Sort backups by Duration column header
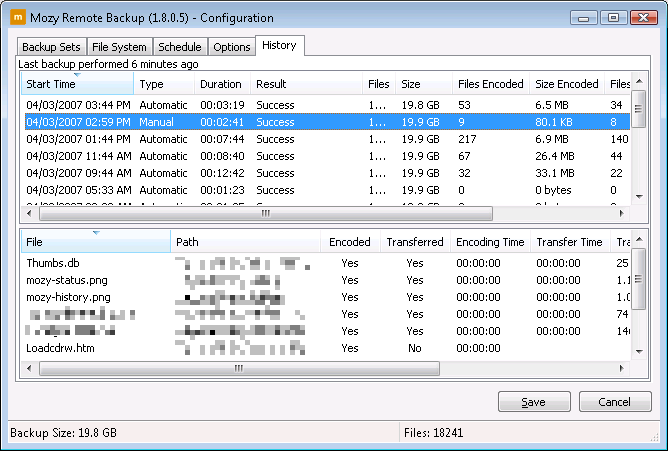Screen dimensions: 668x451 (x=221, y=84)
